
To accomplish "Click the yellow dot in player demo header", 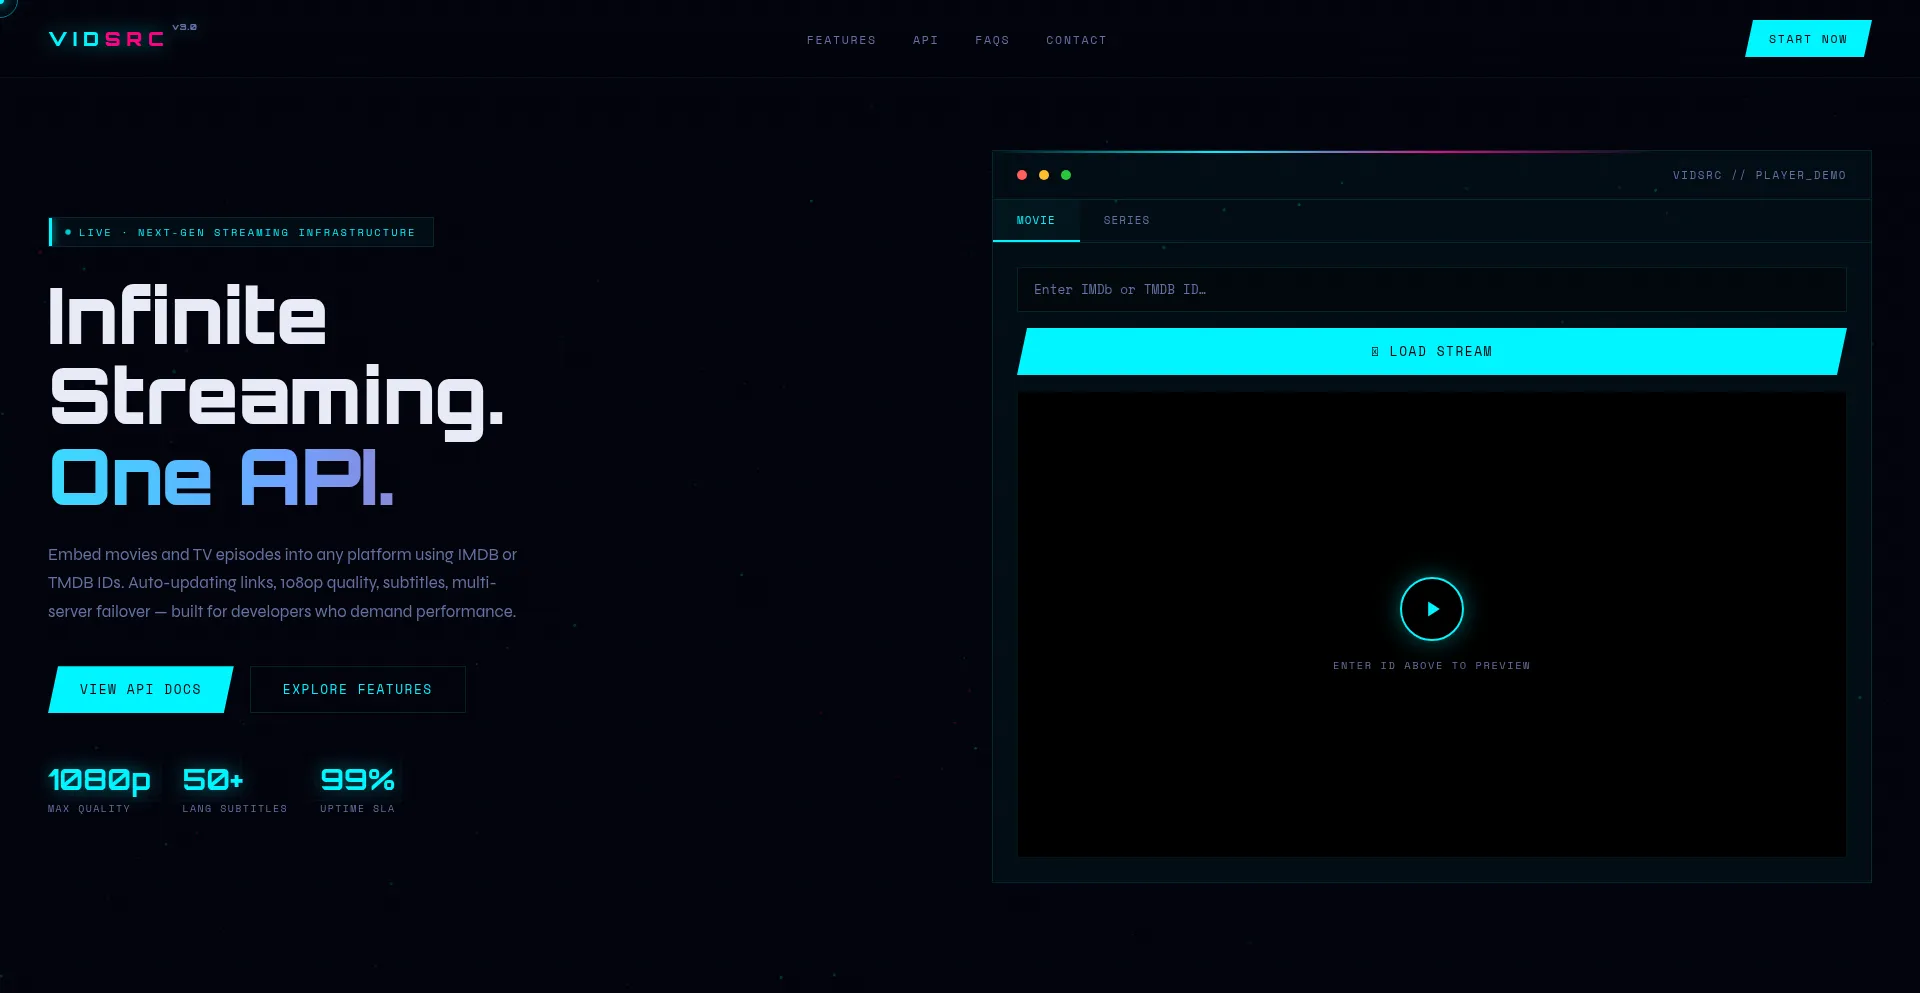I will coord(1044,175).
